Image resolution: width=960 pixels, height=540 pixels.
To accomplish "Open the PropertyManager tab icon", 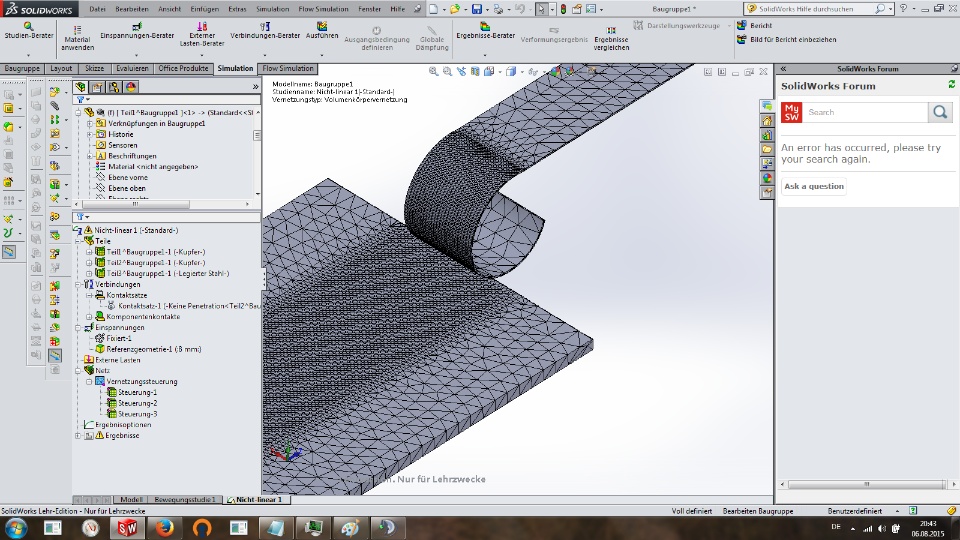I will [x=97, y=87].
